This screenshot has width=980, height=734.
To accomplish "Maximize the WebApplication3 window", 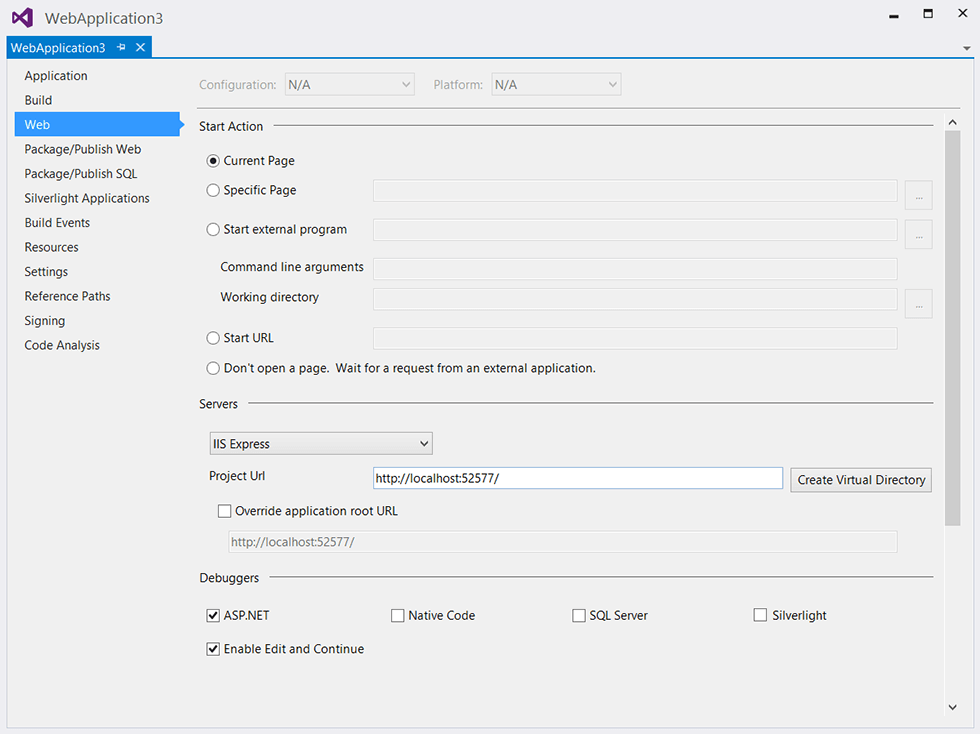I will pos(928,14).
